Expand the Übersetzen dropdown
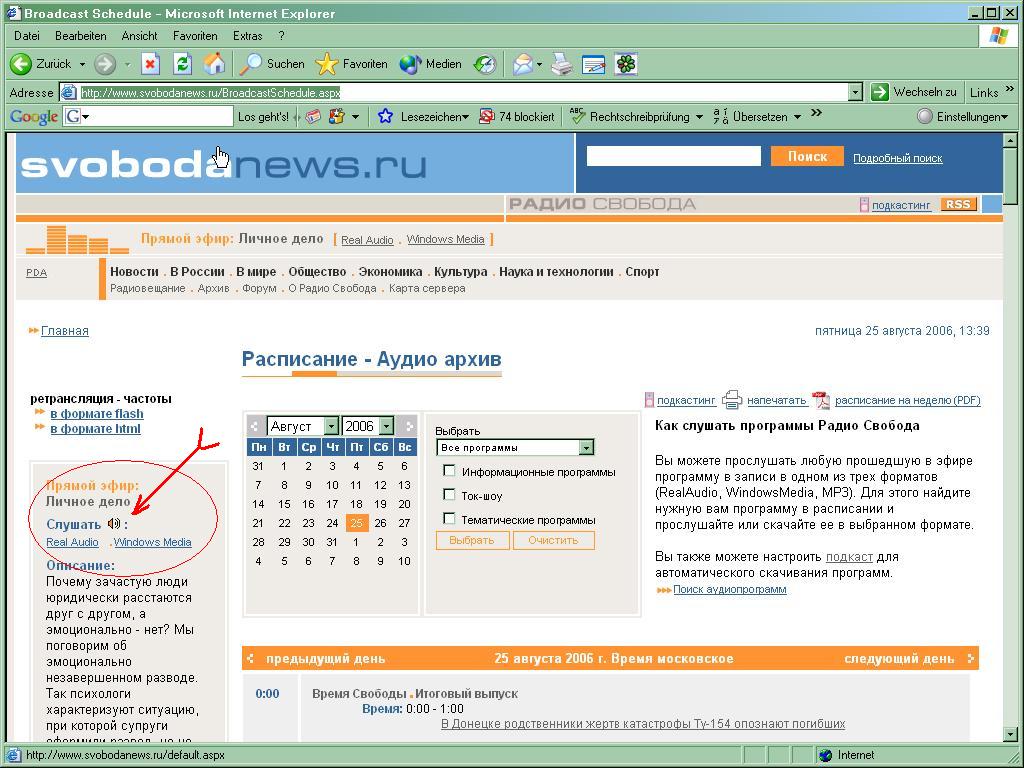This screenshot has width=1024, height=768. 797,117
